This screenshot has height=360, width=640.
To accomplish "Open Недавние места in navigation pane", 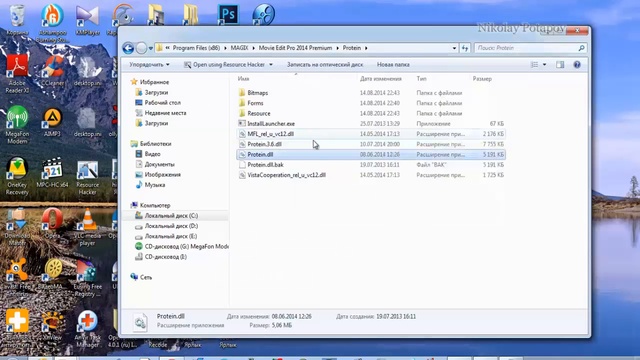I will tap(165, 113).
